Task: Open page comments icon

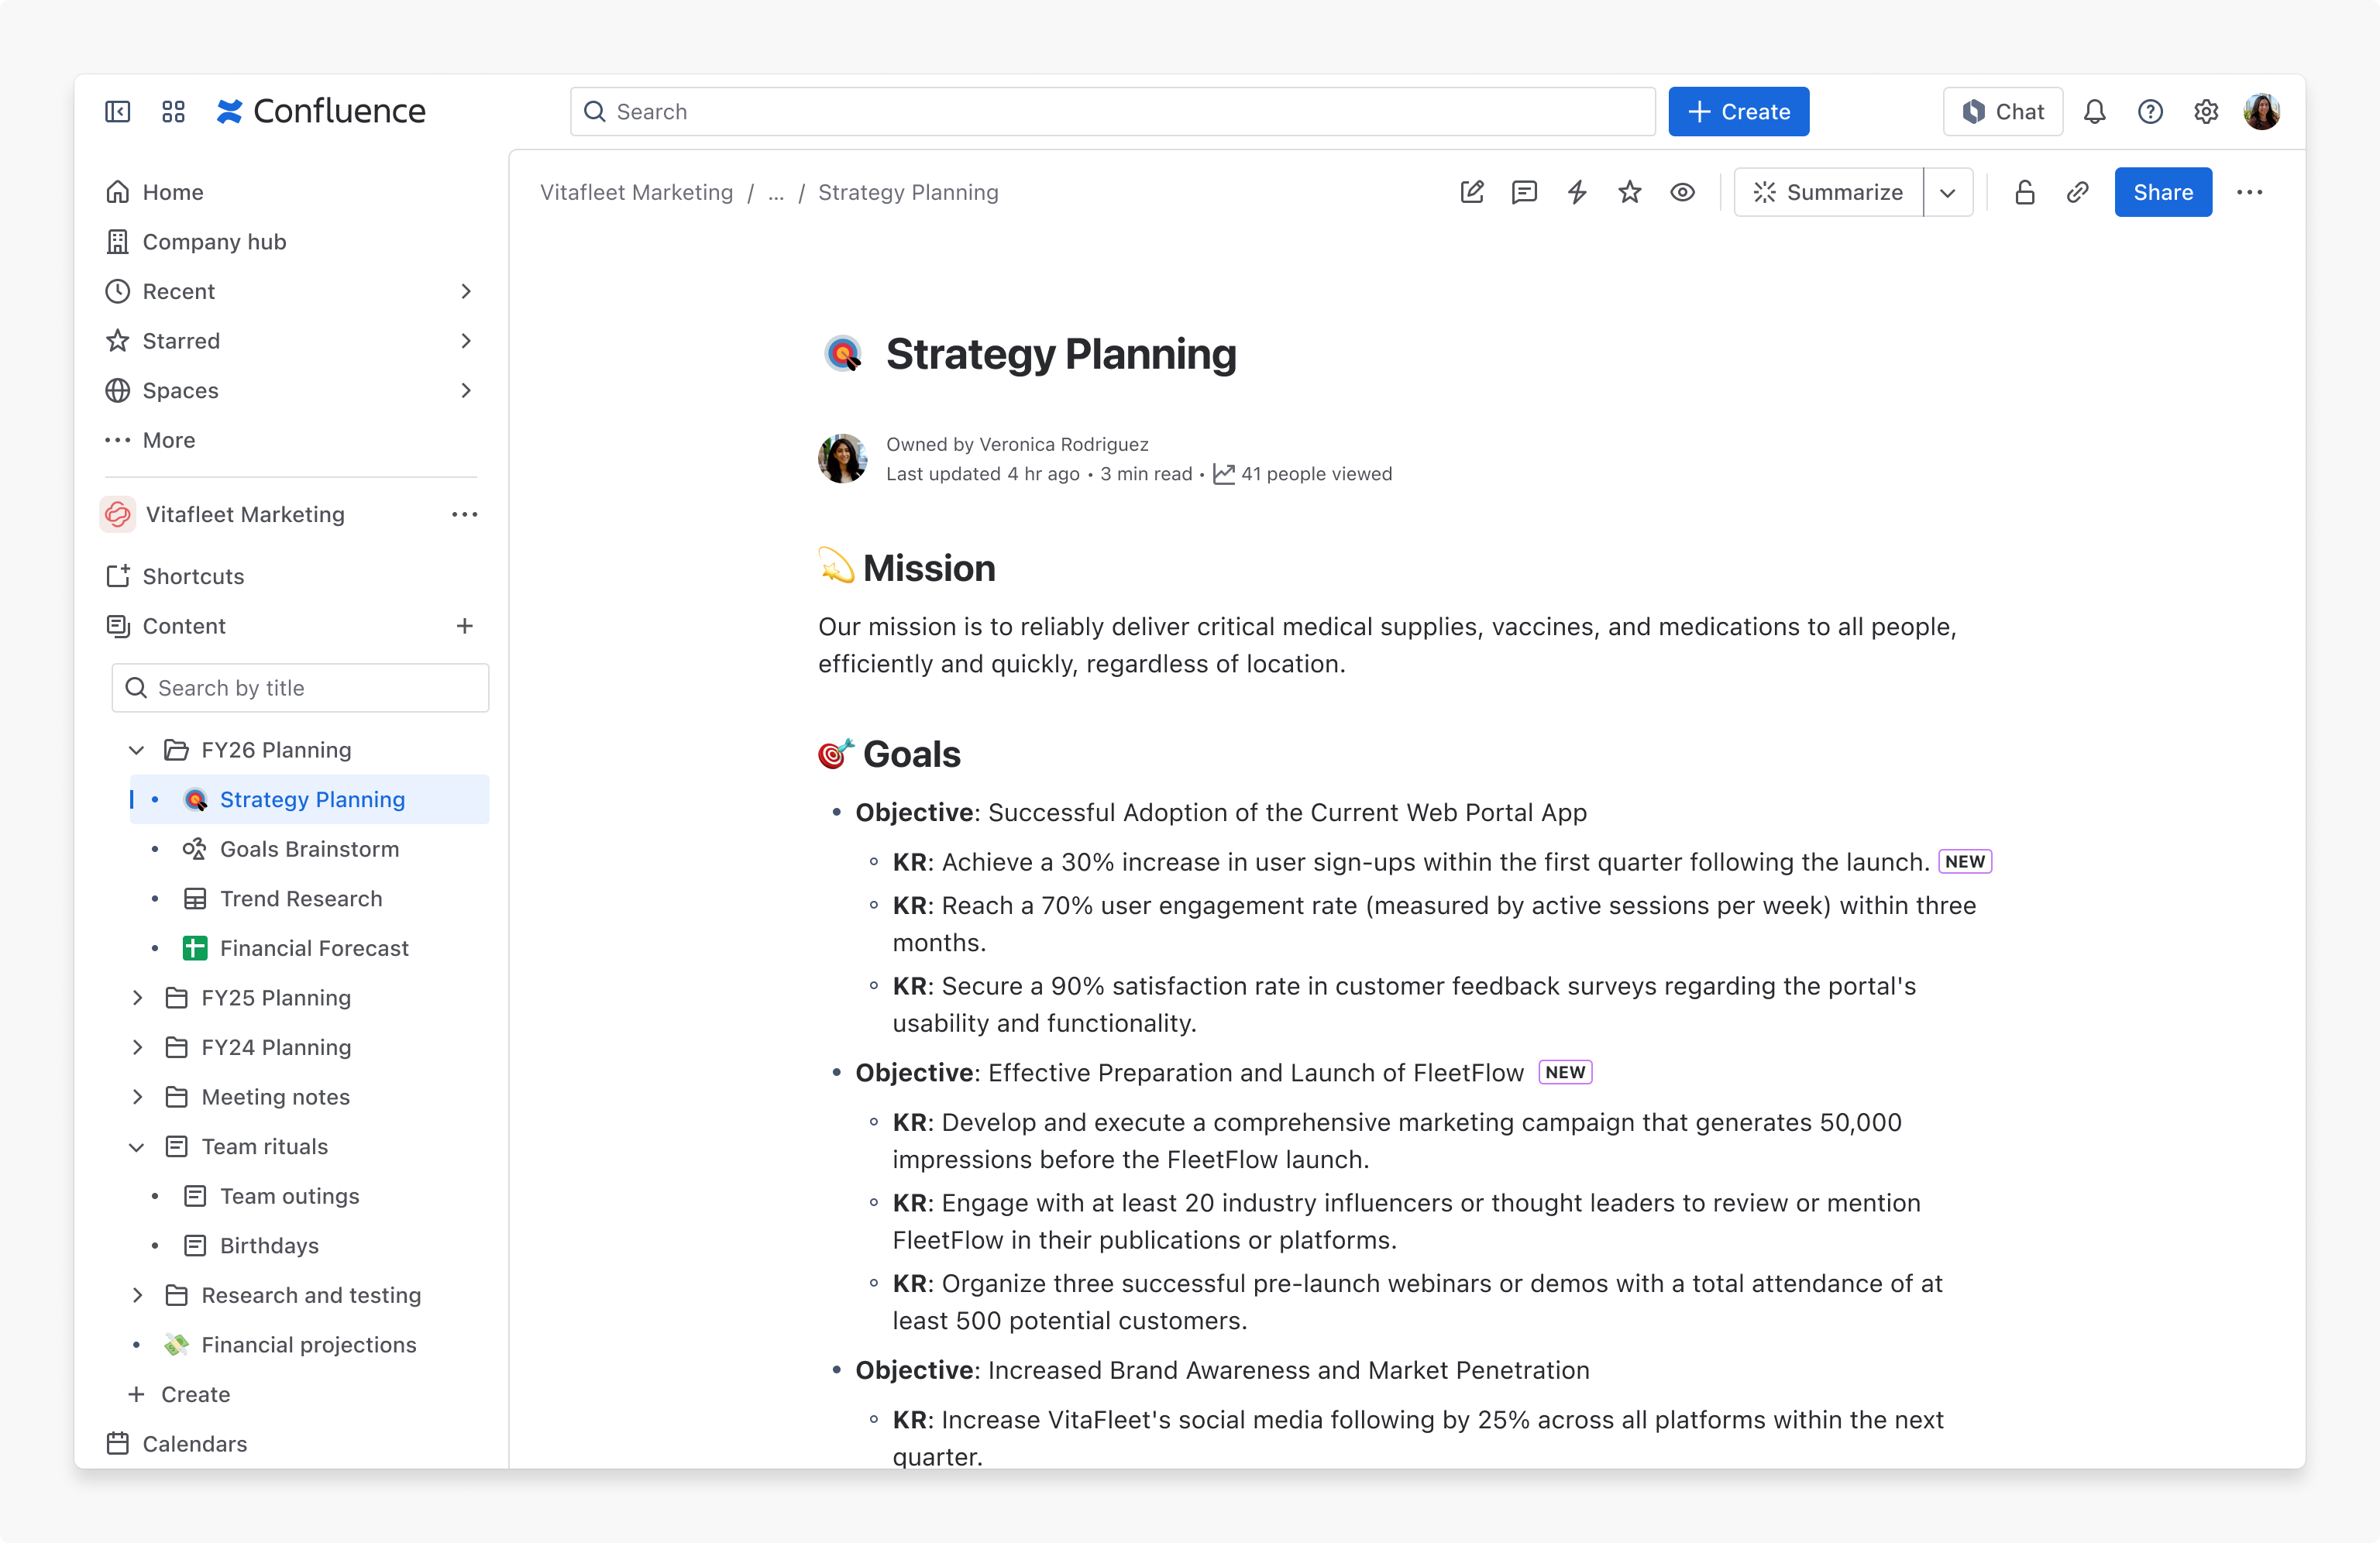Action: click(x=1524, y=192)
